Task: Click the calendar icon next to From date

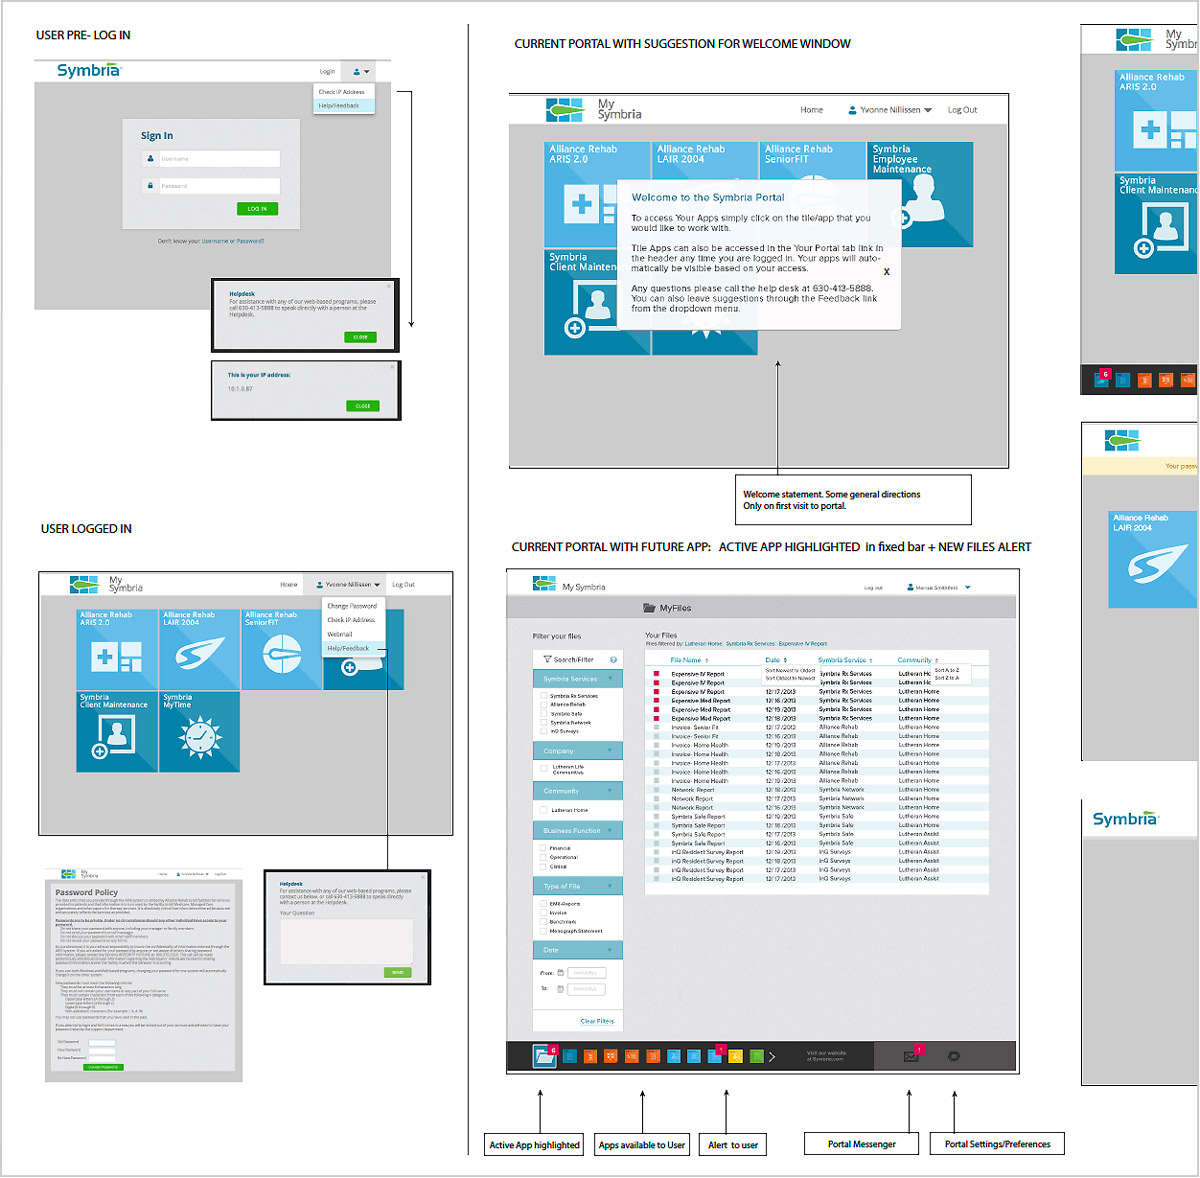Action: click(560, 972)
